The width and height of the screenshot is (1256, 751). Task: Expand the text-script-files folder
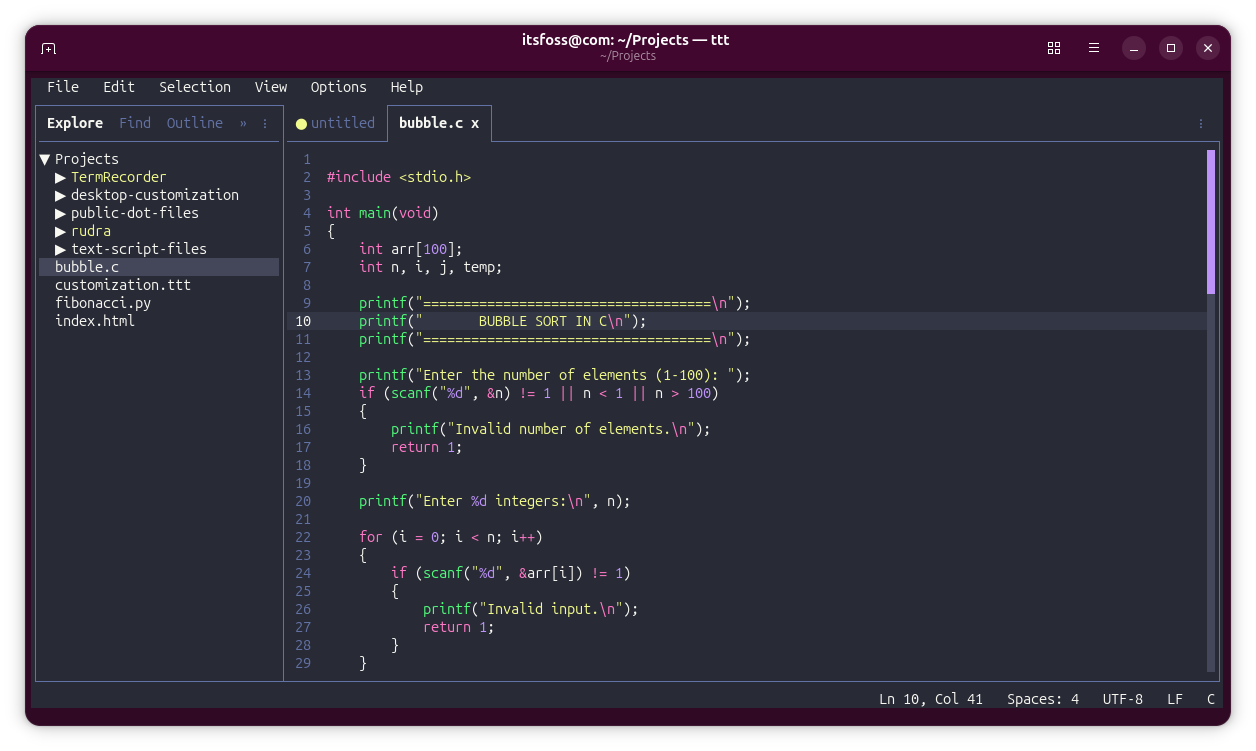pos(61,249)
